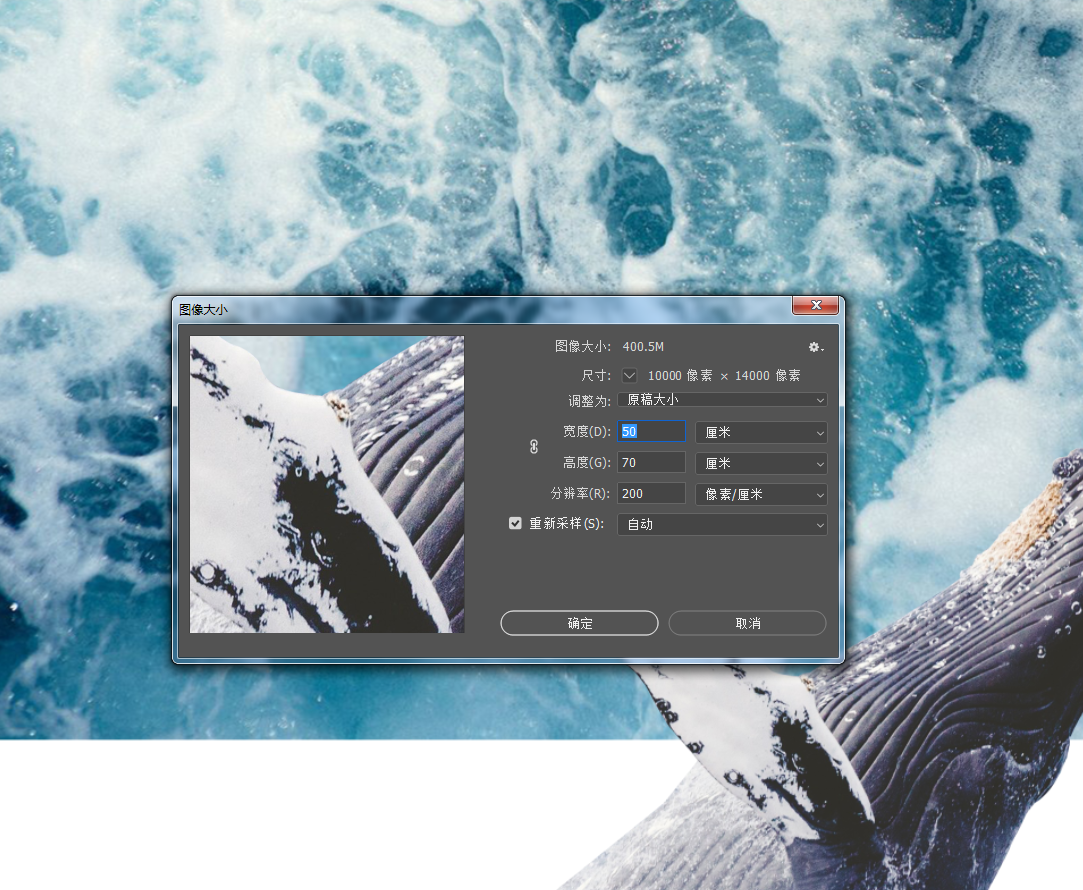
Task: Confirm with the 确定 button
Action: pyautogui.click(x=579, y=623)
